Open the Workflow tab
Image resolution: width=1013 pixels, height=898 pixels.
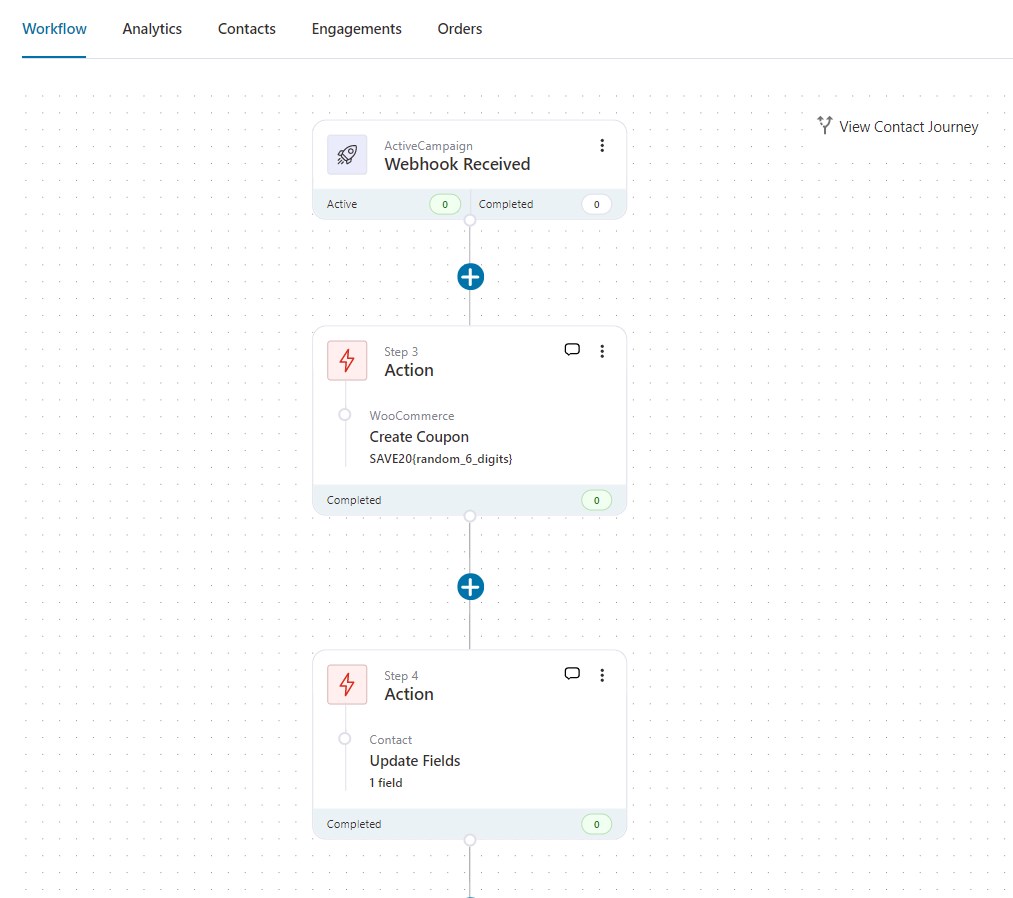point(54,29)
